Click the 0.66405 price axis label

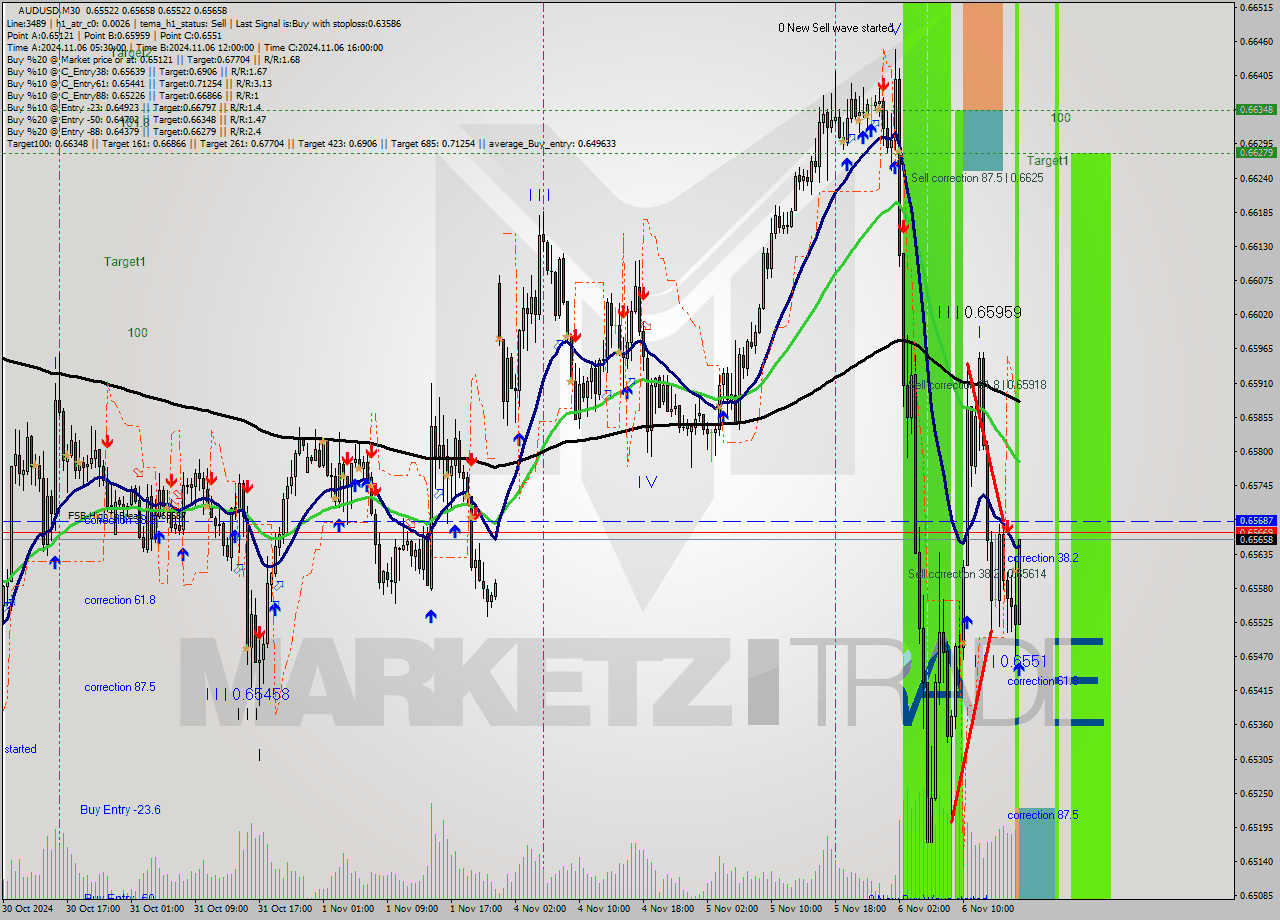(x=1256, y=75)
